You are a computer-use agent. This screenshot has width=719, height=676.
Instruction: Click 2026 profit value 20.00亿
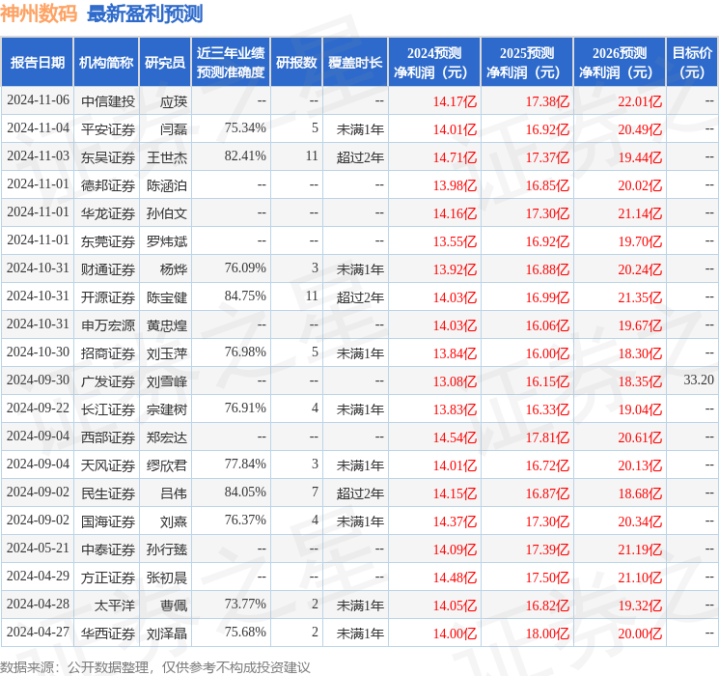(640, 633)
